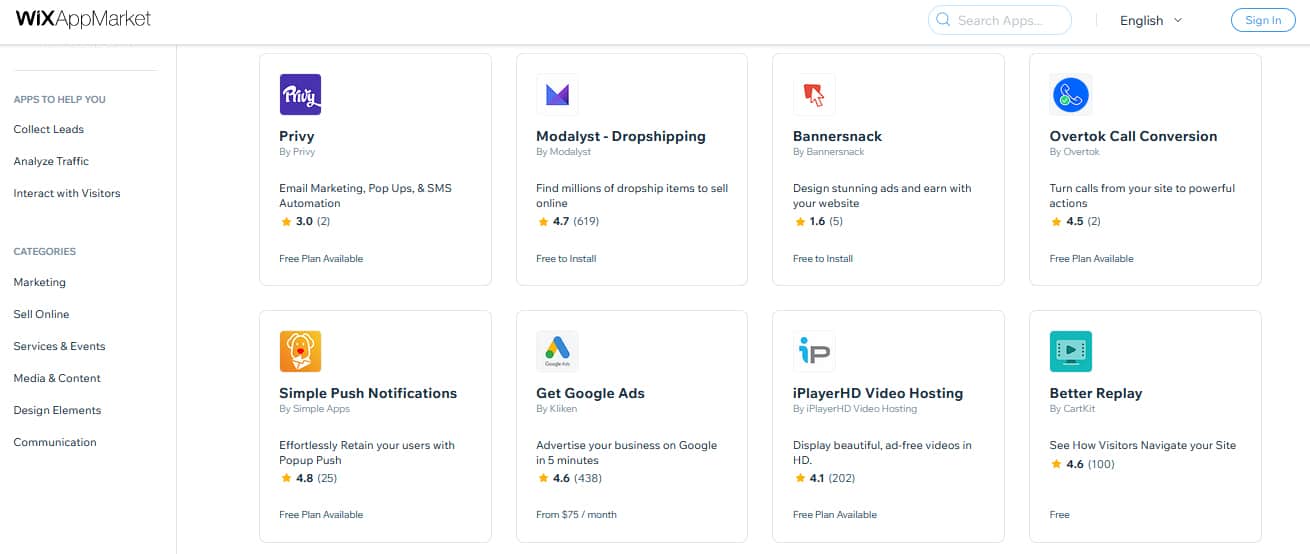The image size is (1310, 554).
Task: Click "Free Plan Available" on Simple Push Notifications
Action: click(x=321, y=515)
